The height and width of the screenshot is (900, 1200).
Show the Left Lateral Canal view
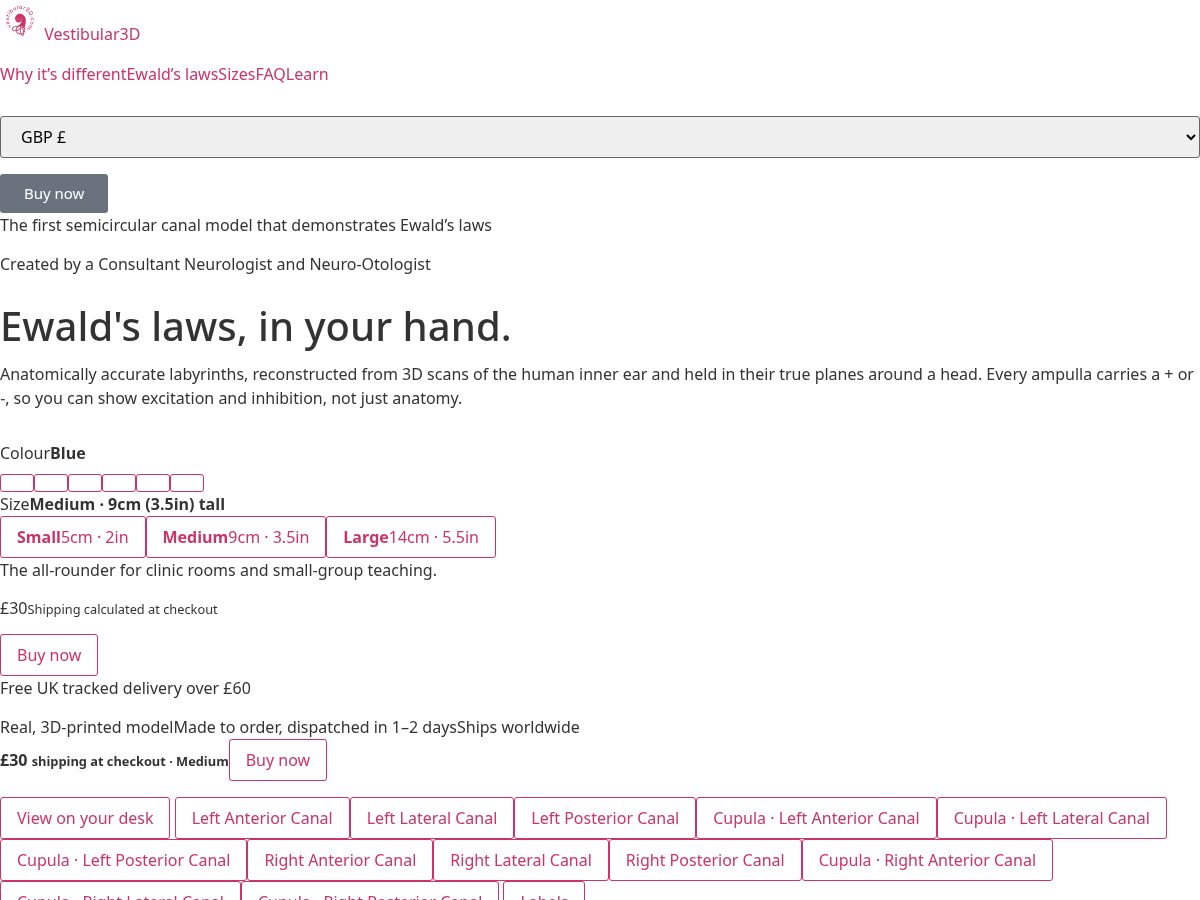coord(432,818)
